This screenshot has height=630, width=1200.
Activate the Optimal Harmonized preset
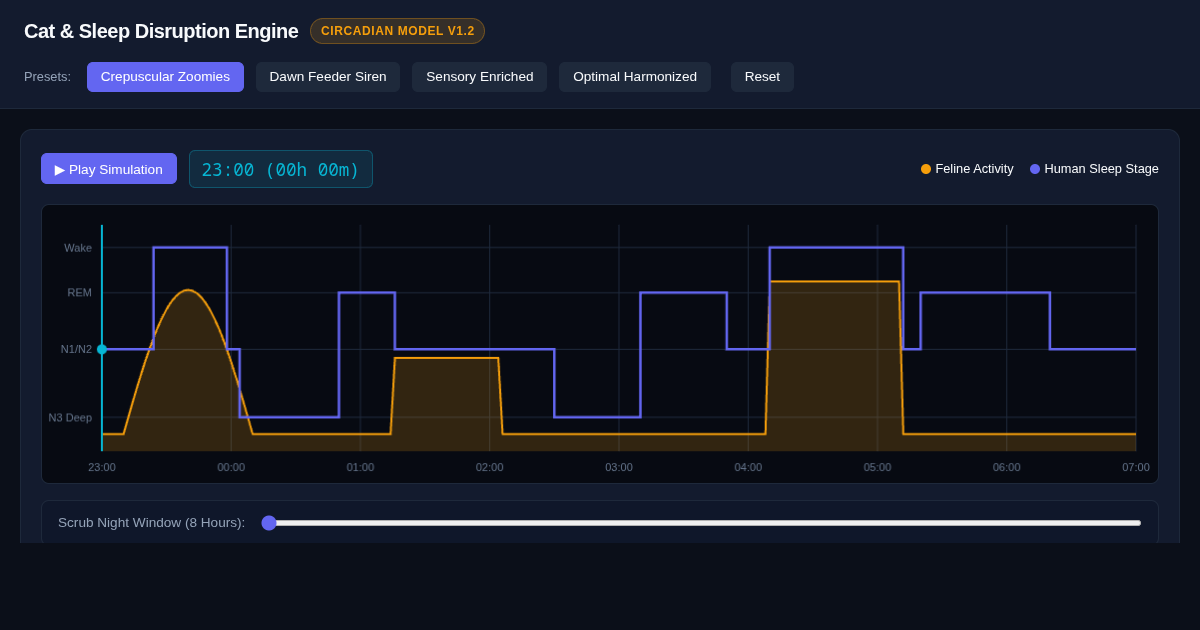coord(635,77)
